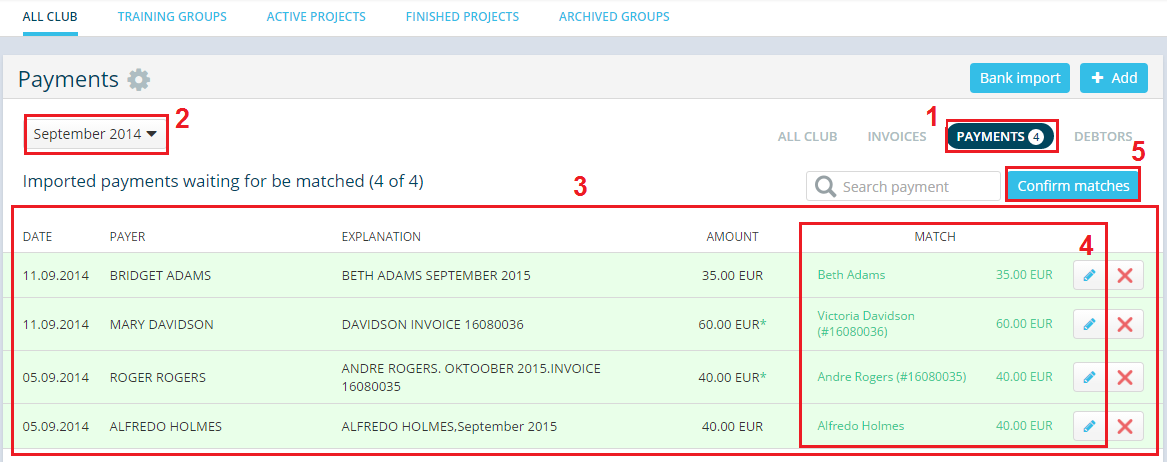Switch to the Debtors filter

[x=1103, y=137]
